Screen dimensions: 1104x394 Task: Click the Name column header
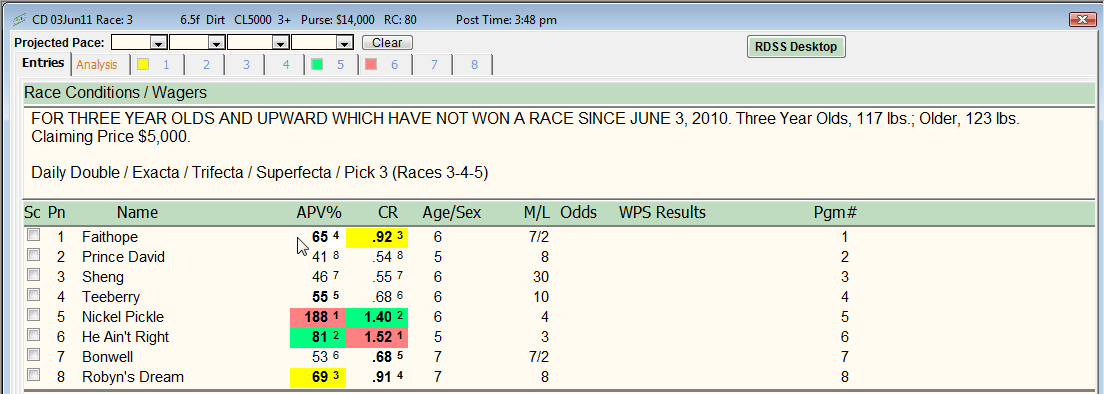(x=137, y=212)
